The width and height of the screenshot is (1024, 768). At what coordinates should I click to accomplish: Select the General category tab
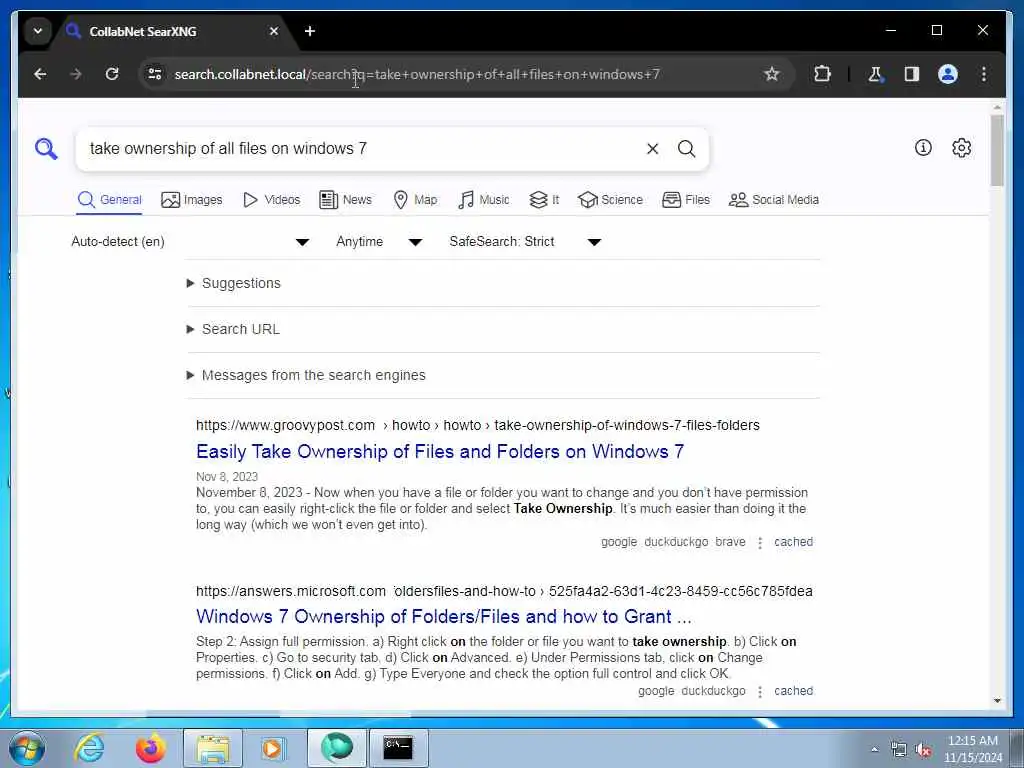click(109, 200)
